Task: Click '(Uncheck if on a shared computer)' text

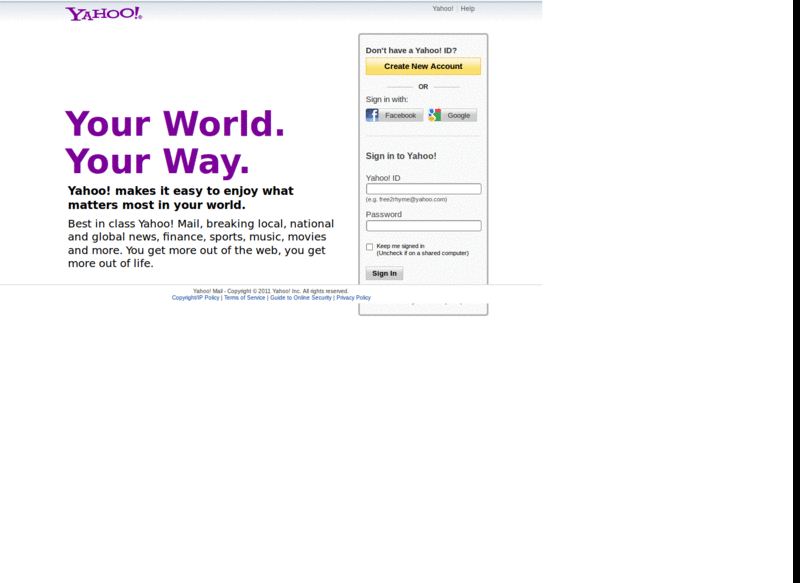Action: 422,253
